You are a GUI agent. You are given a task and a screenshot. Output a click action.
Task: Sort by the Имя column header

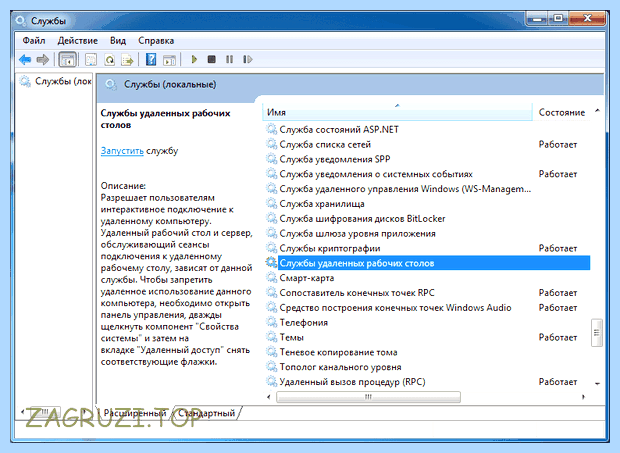397,112
